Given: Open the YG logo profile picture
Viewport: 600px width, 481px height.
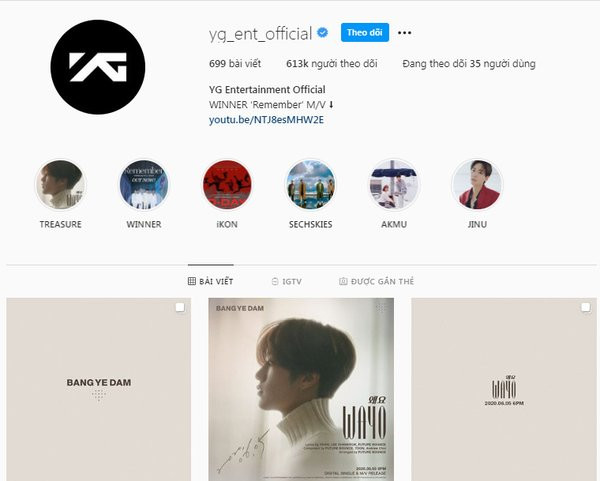Looking at the screenshot, I should click(x=98, y=67).
